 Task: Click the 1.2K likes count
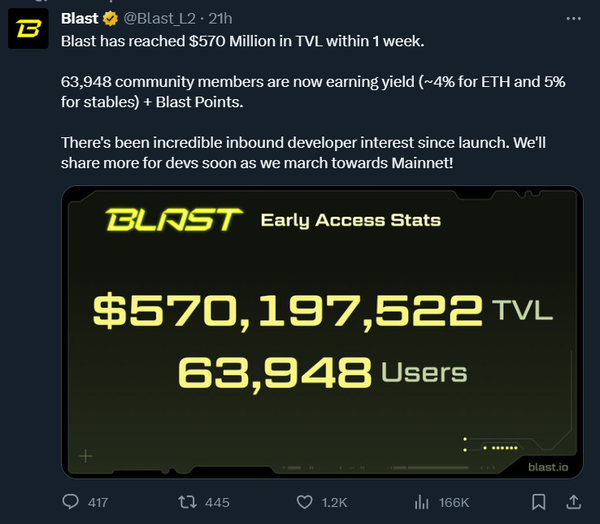pyautogui.click(x=334, y=502)
